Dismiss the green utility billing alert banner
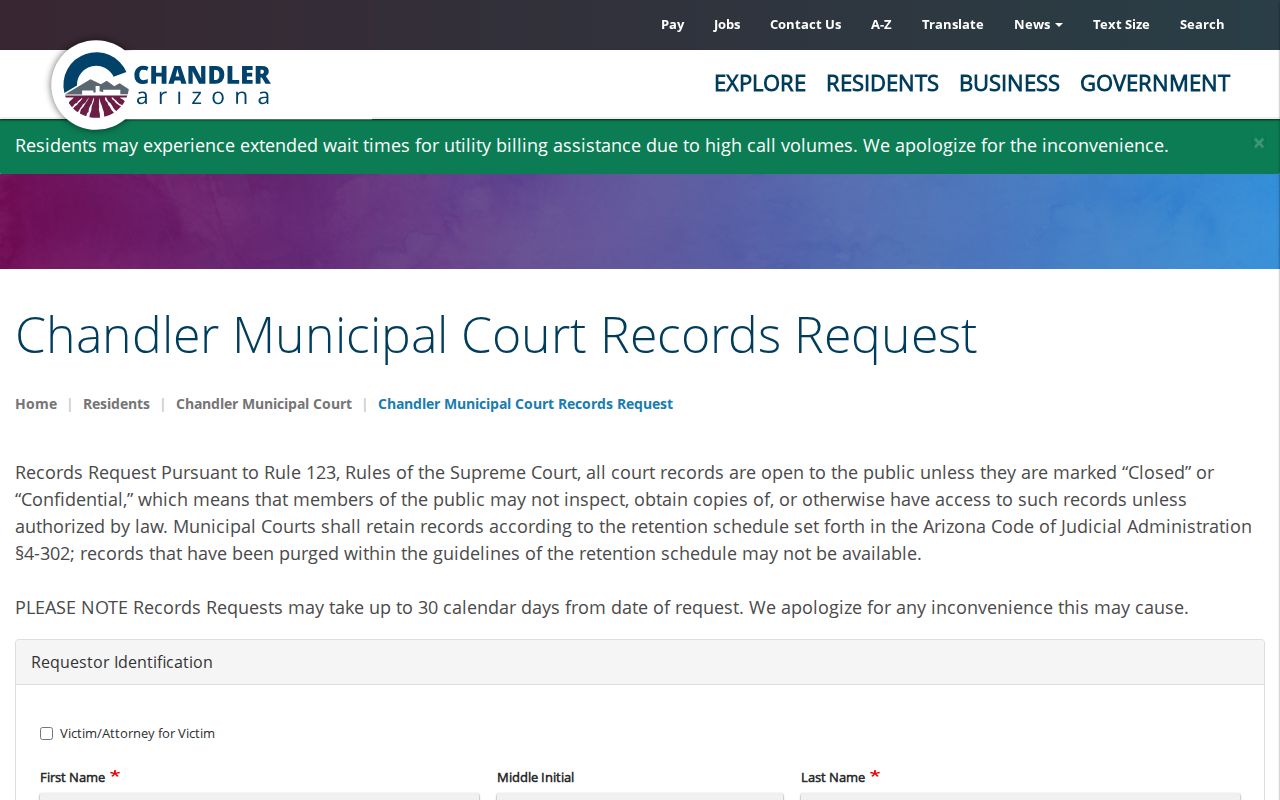The height and width of the screenshot is (800, 1280). tap(1258, 144)
